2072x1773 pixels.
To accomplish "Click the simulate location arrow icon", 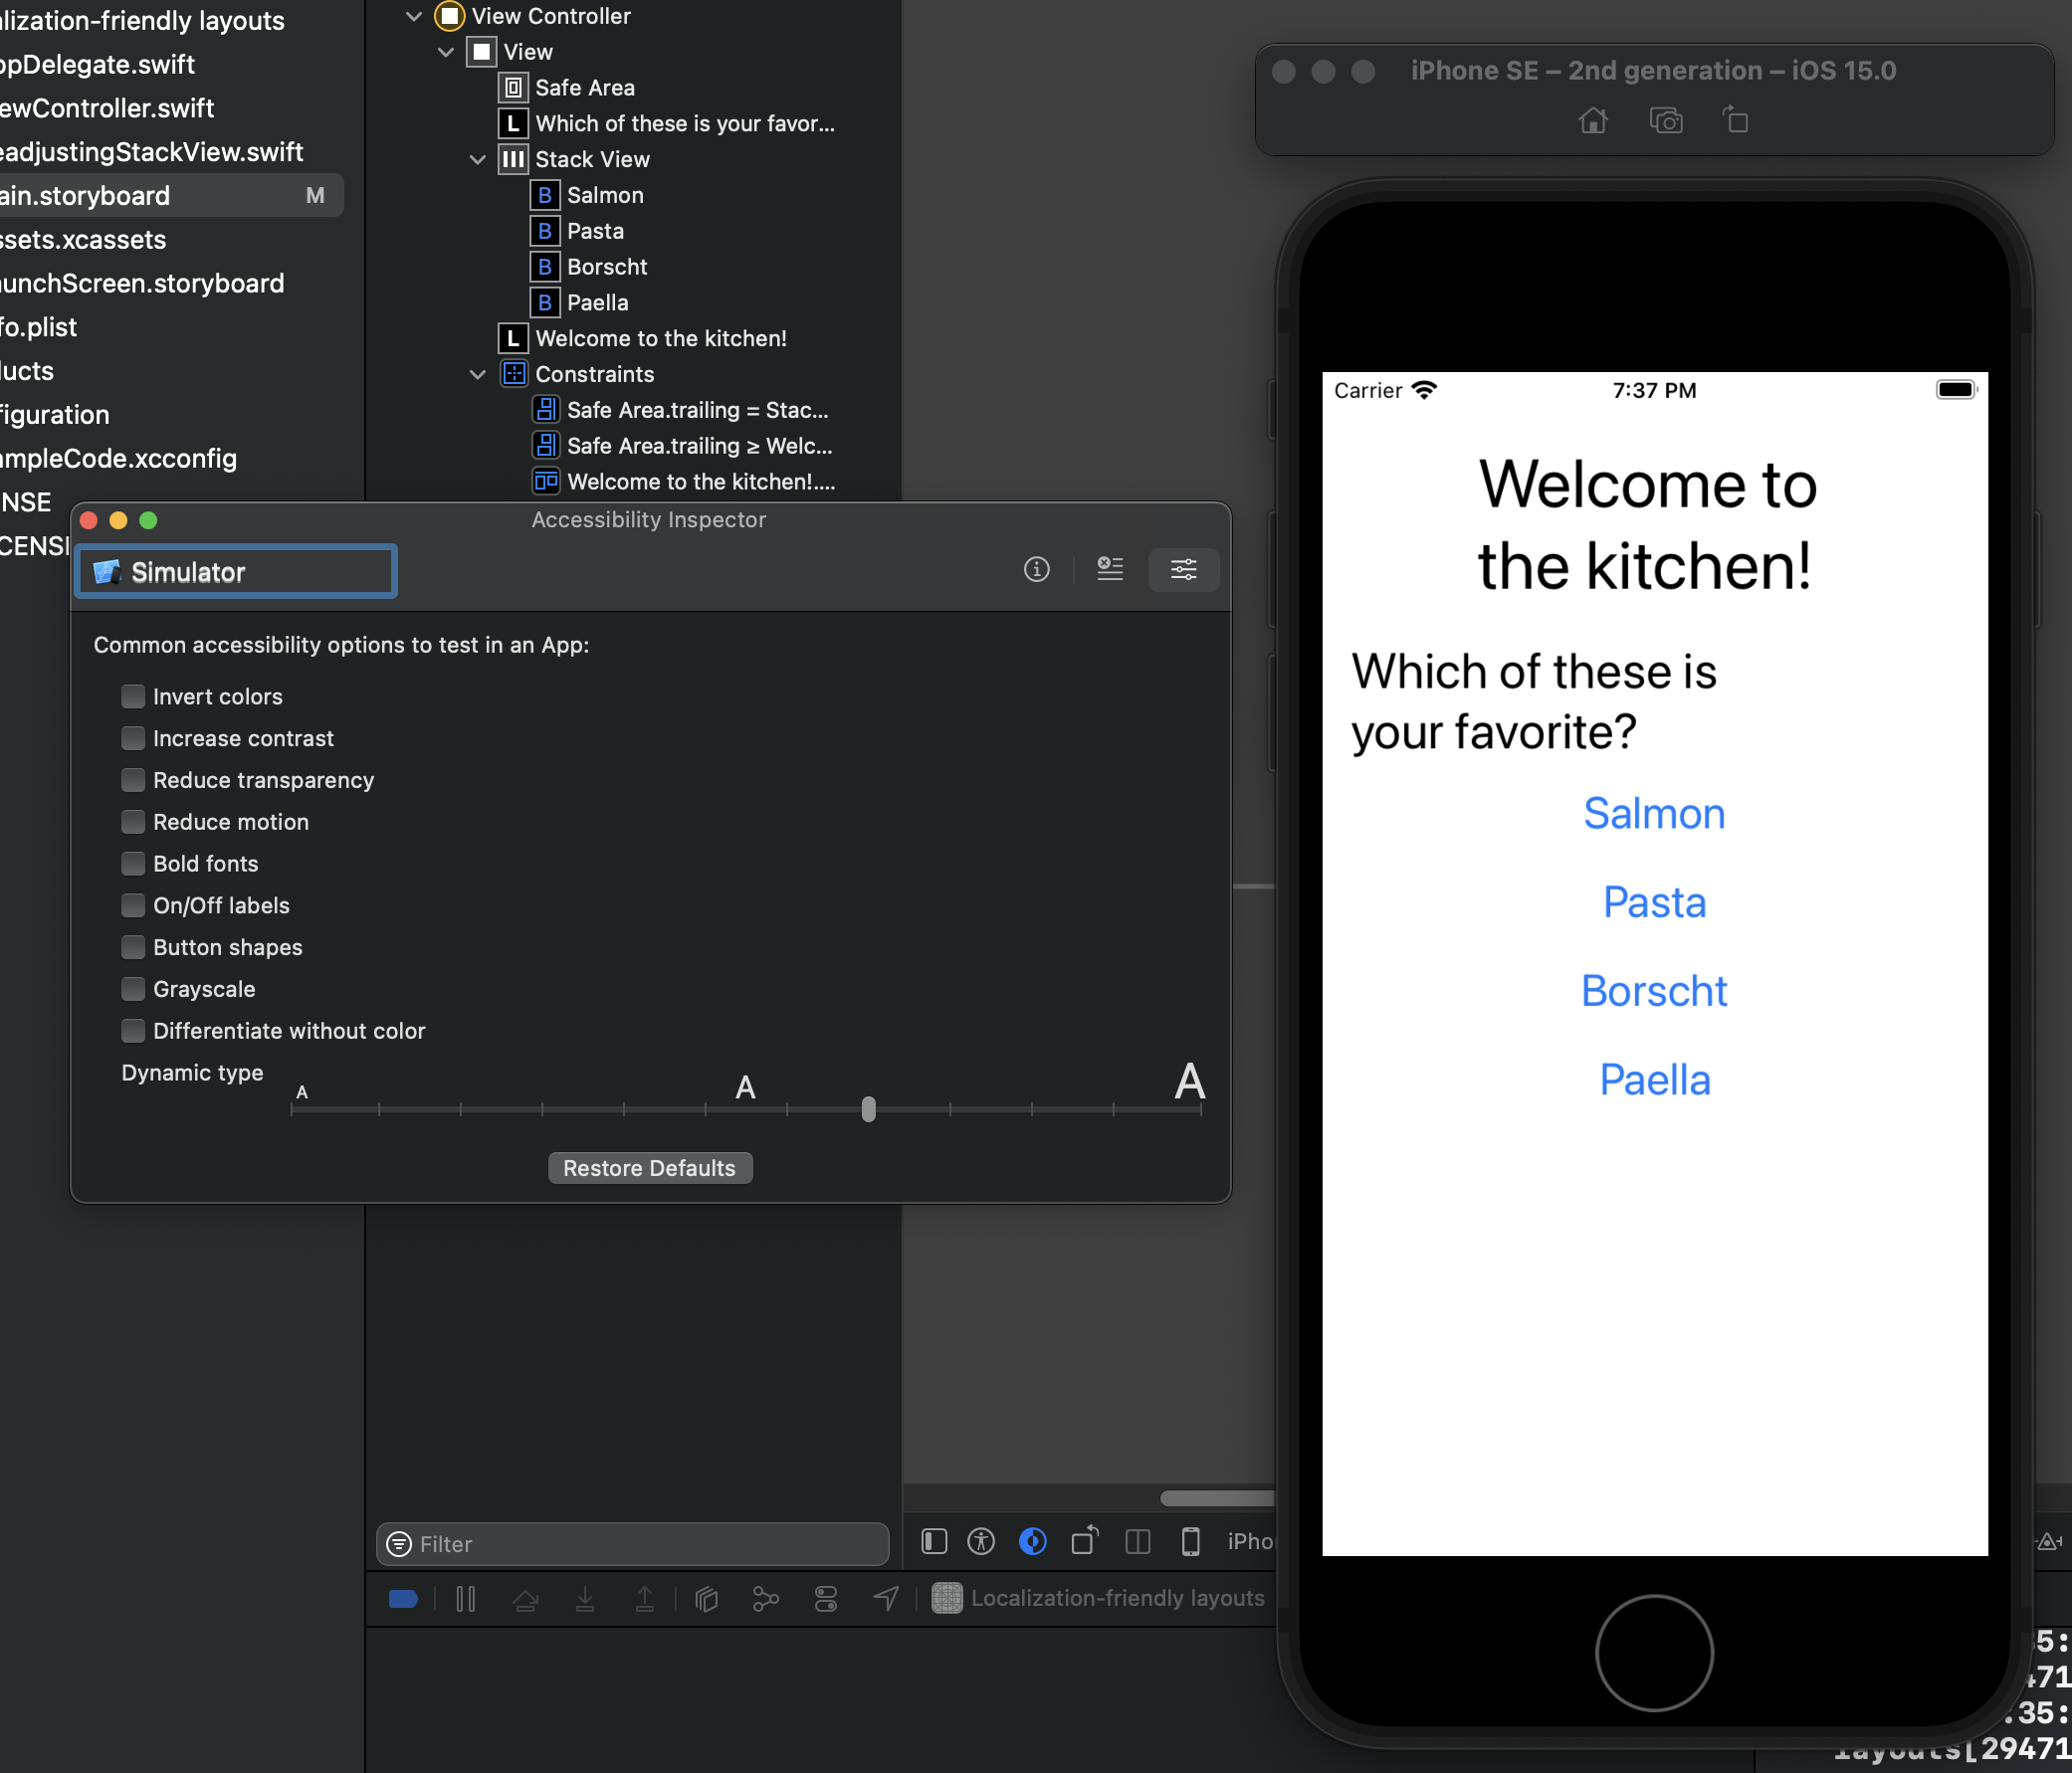I will [x=886, y=1599].
